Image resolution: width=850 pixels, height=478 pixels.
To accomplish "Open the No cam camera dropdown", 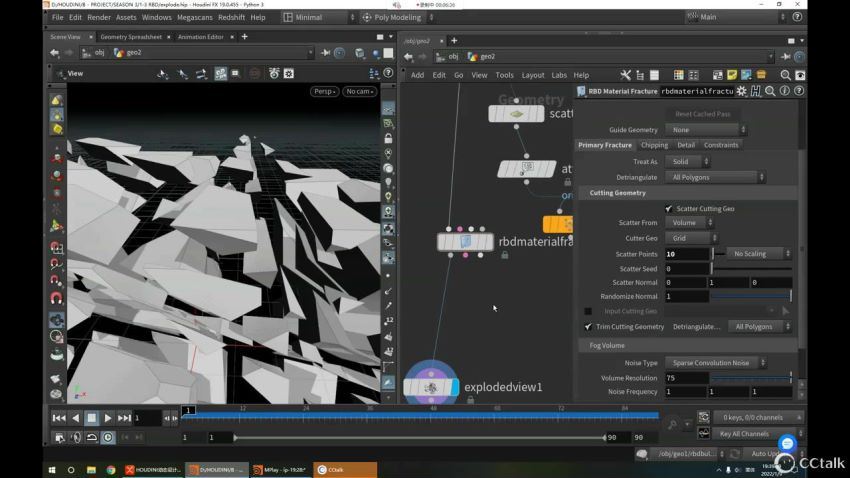I will click(x=360, y=92).
